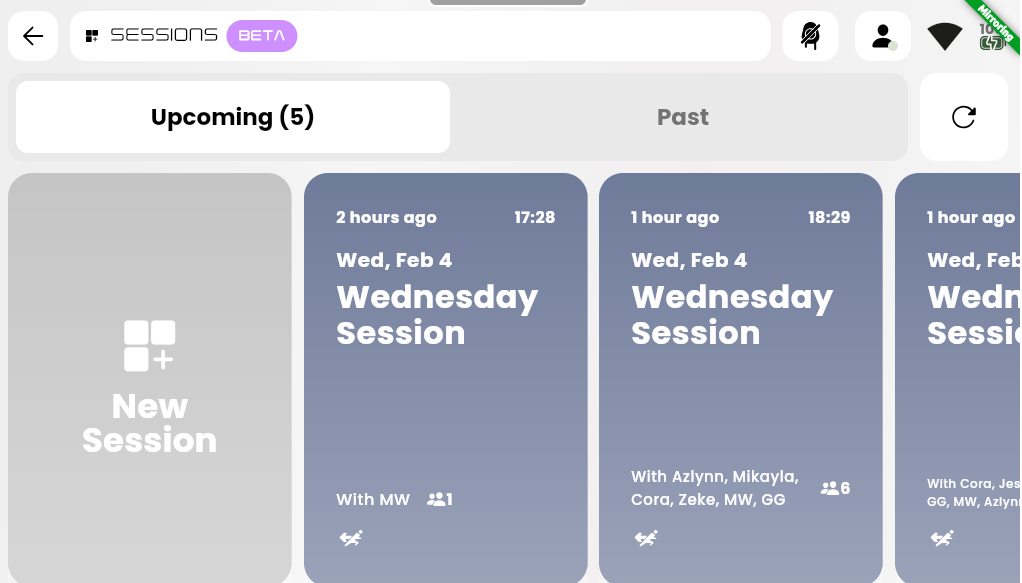The width and height of the screenshot is (1022, 583).
Task: Click the New Session grid-plus icon
Action: coord(149,346)
